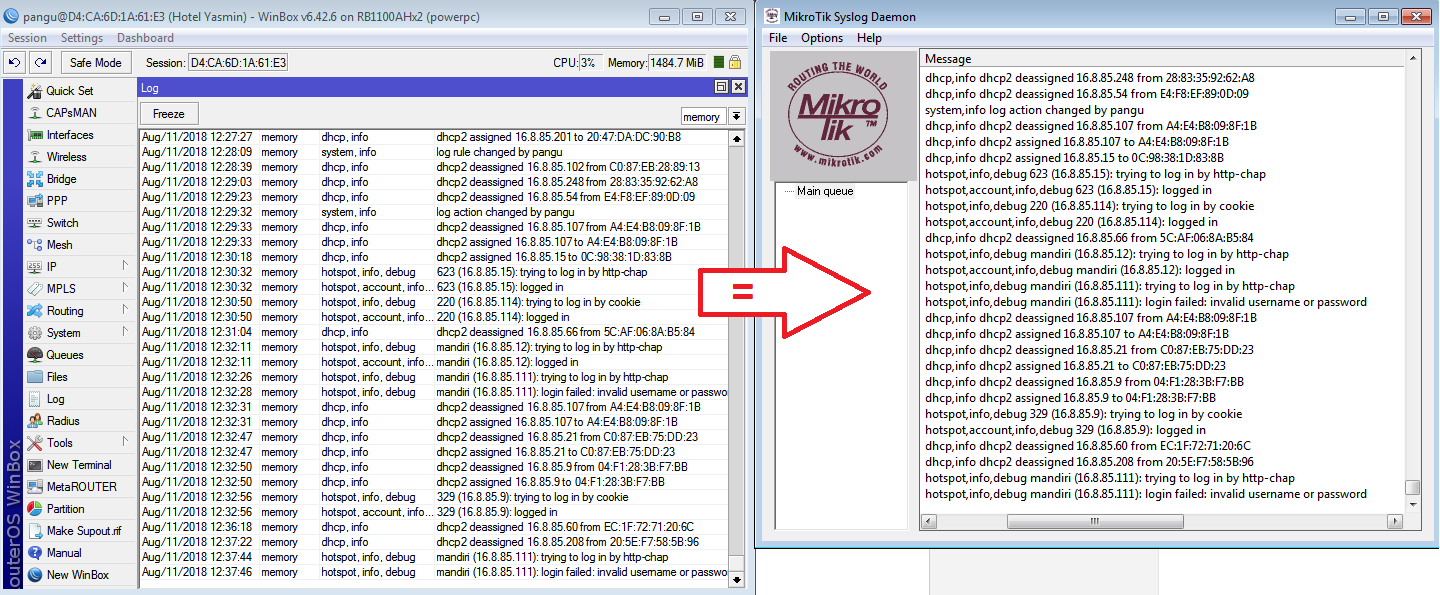Expand the IP submenu arrow
The height and width of the screenshot is (595, 1440).
point(126,266)
